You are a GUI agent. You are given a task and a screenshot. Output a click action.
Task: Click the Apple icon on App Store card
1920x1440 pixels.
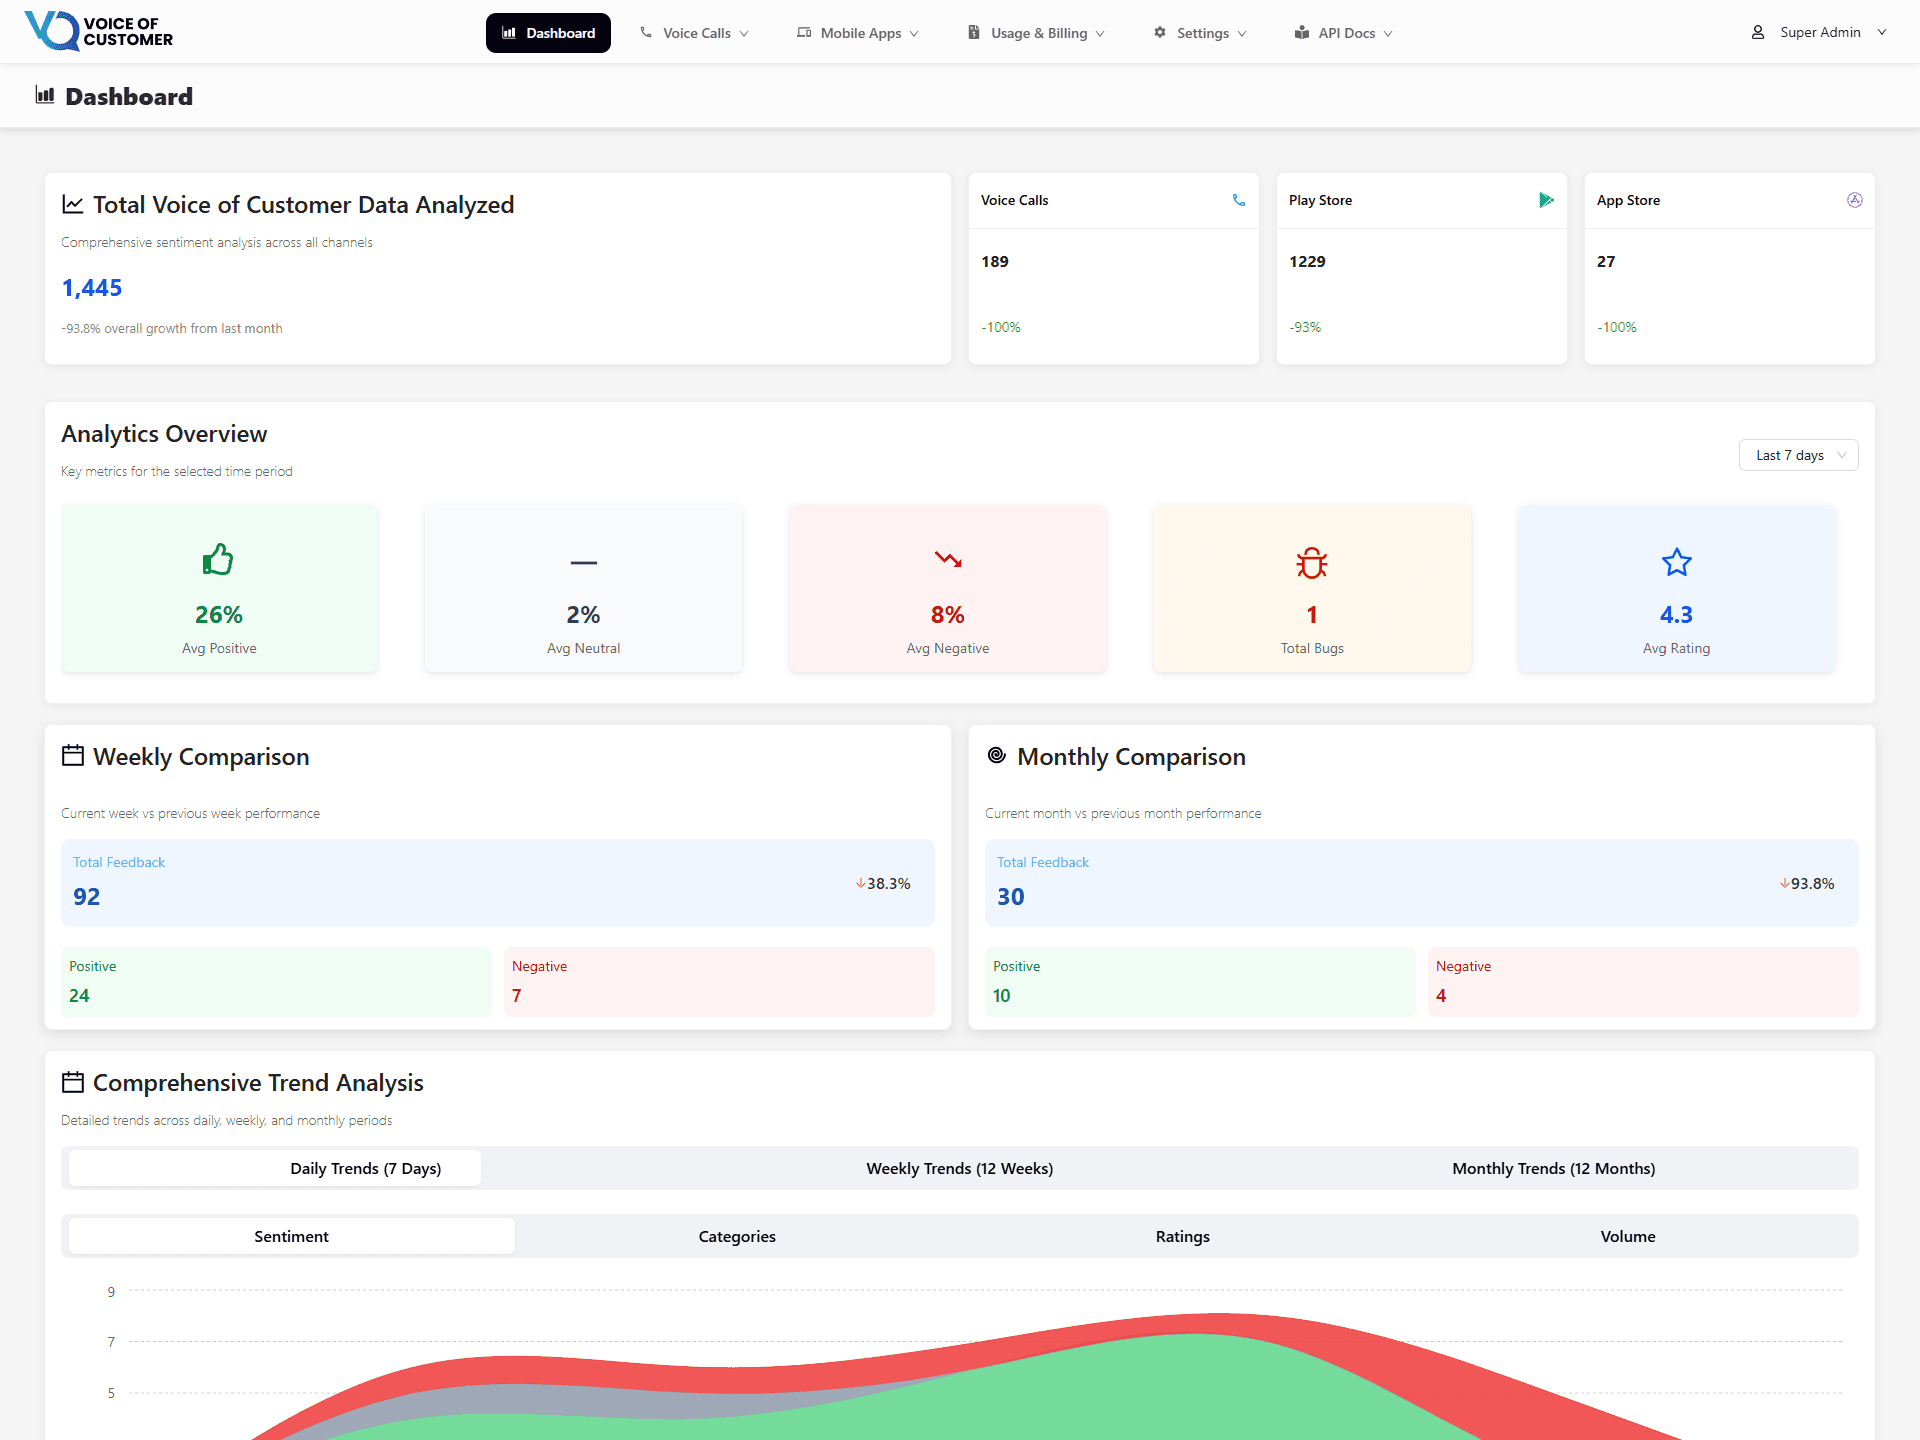click(1855, 200)
